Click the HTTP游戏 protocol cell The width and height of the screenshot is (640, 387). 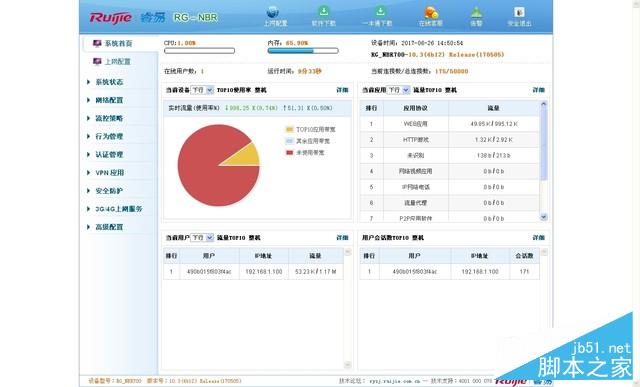(416, 140)
